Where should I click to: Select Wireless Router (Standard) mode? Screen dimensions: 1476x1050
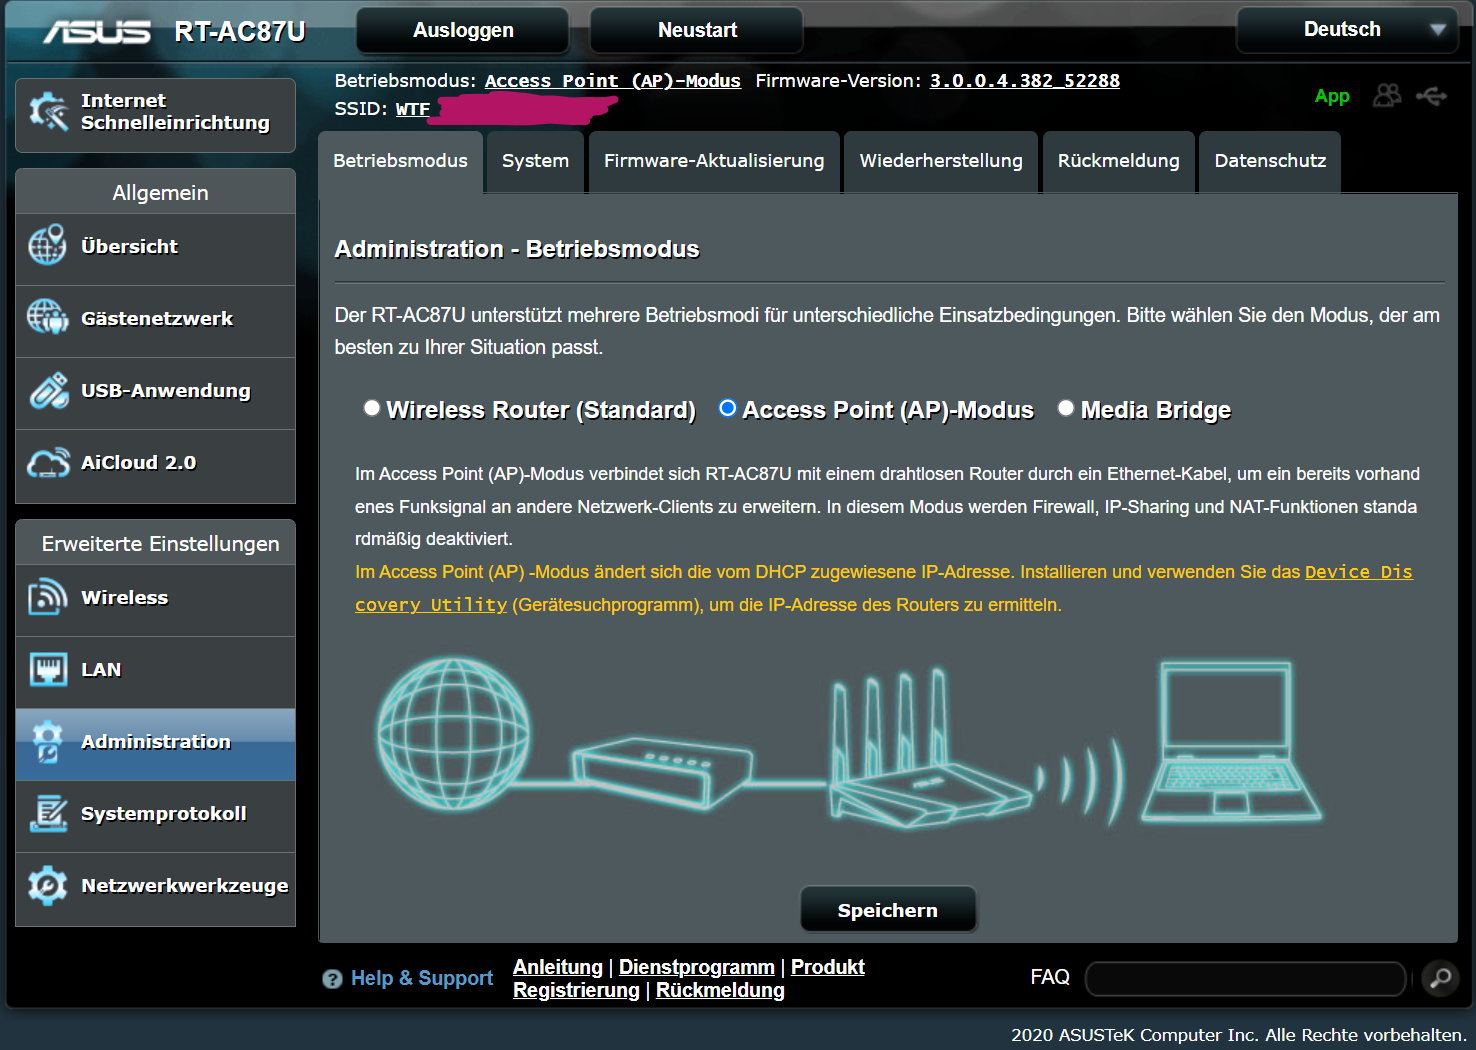point(372,408)
